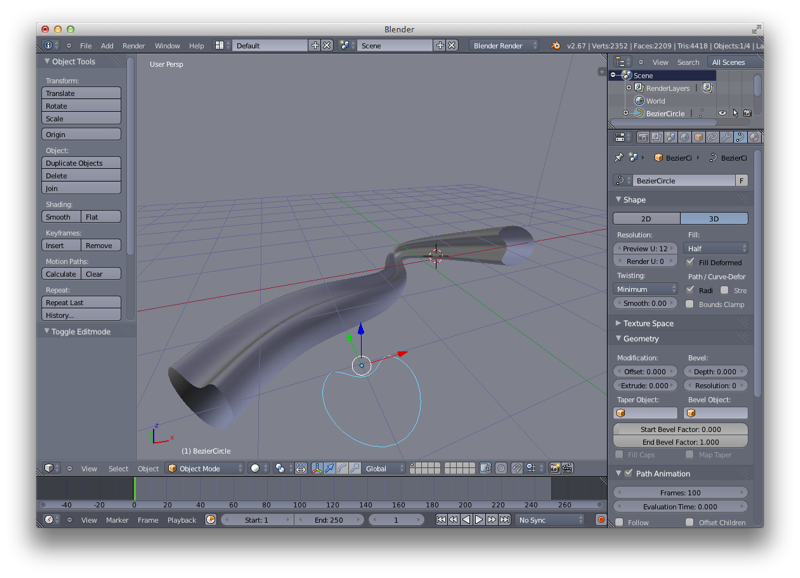Click the Origin button

(x=81, y=134)
